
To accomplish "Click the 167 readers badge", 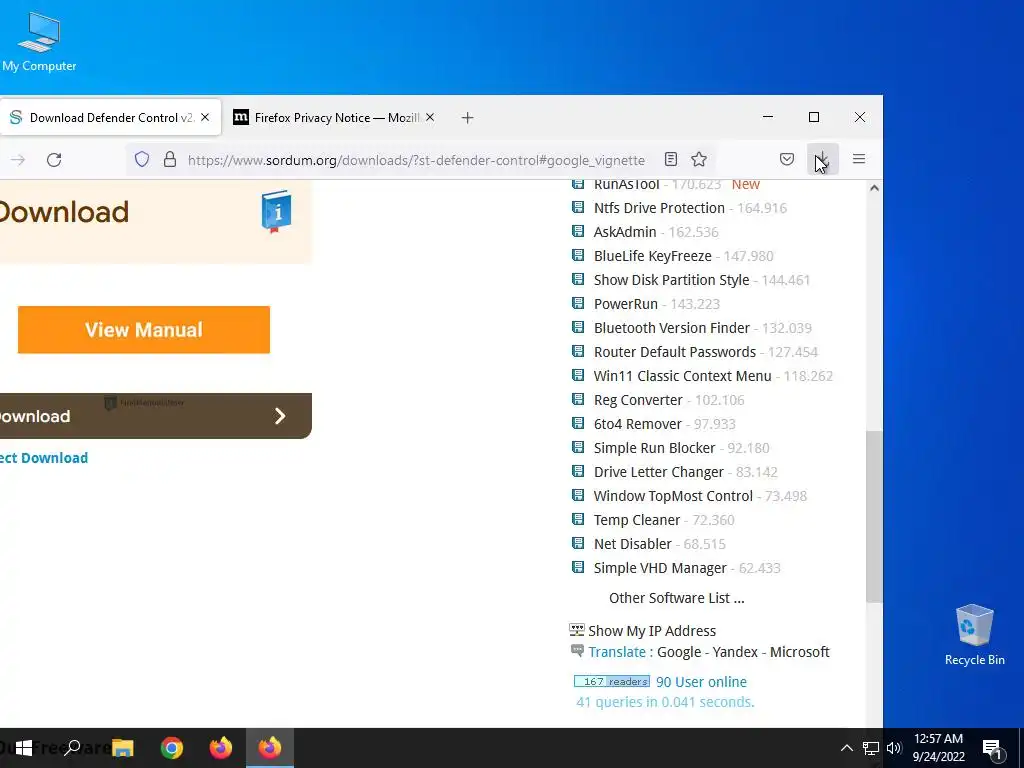I will pyautogui.click(x=612, y=682).
